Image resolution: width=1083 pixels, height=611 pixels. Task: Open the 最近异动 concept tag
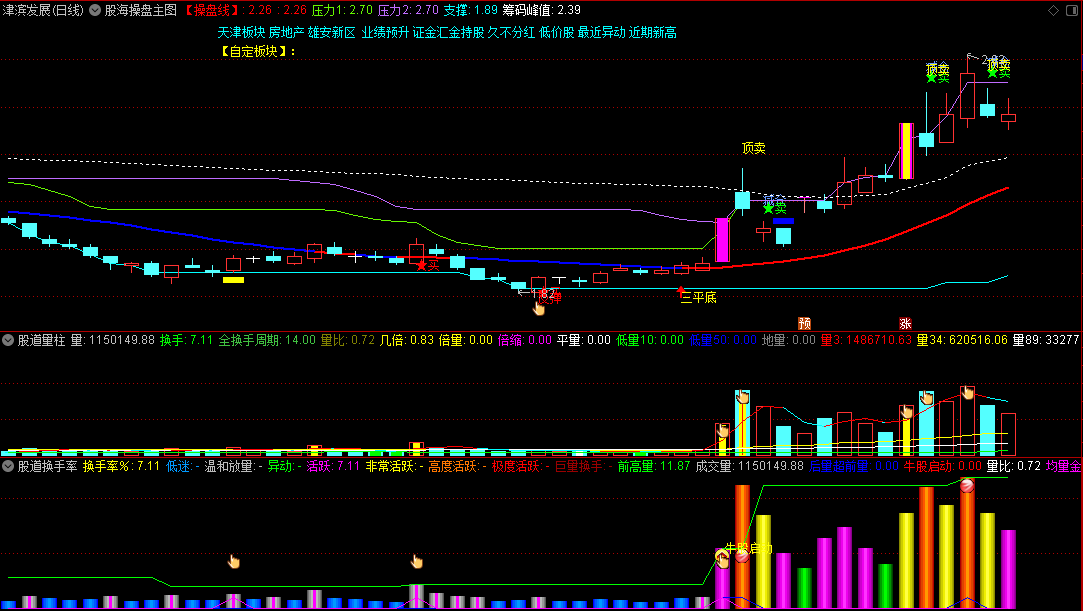(602, 32)
